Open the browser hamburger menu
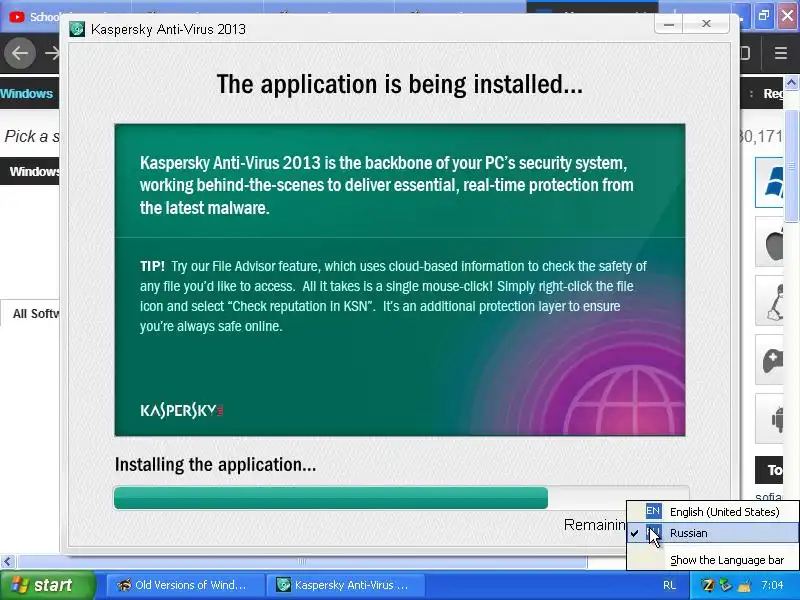 coord(781,53)
